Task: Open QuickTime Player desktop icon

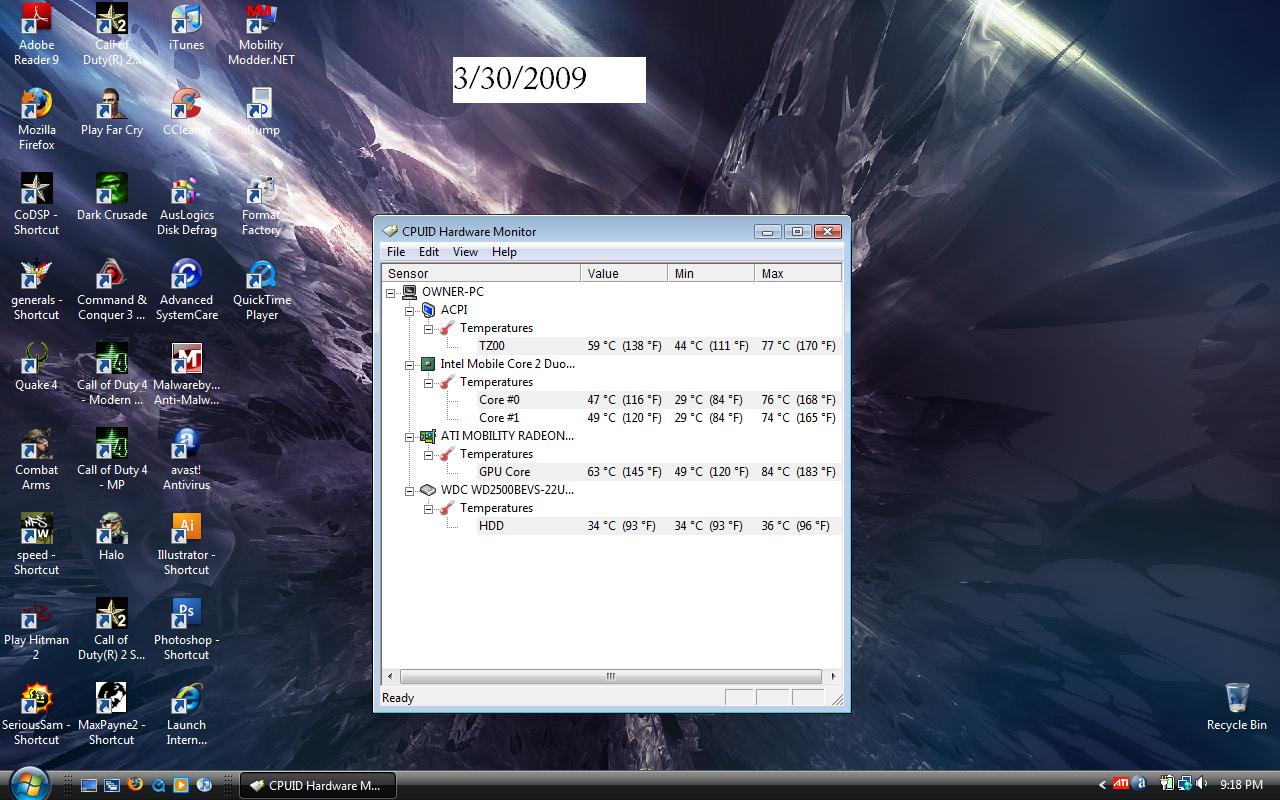Action: (261, 289)
